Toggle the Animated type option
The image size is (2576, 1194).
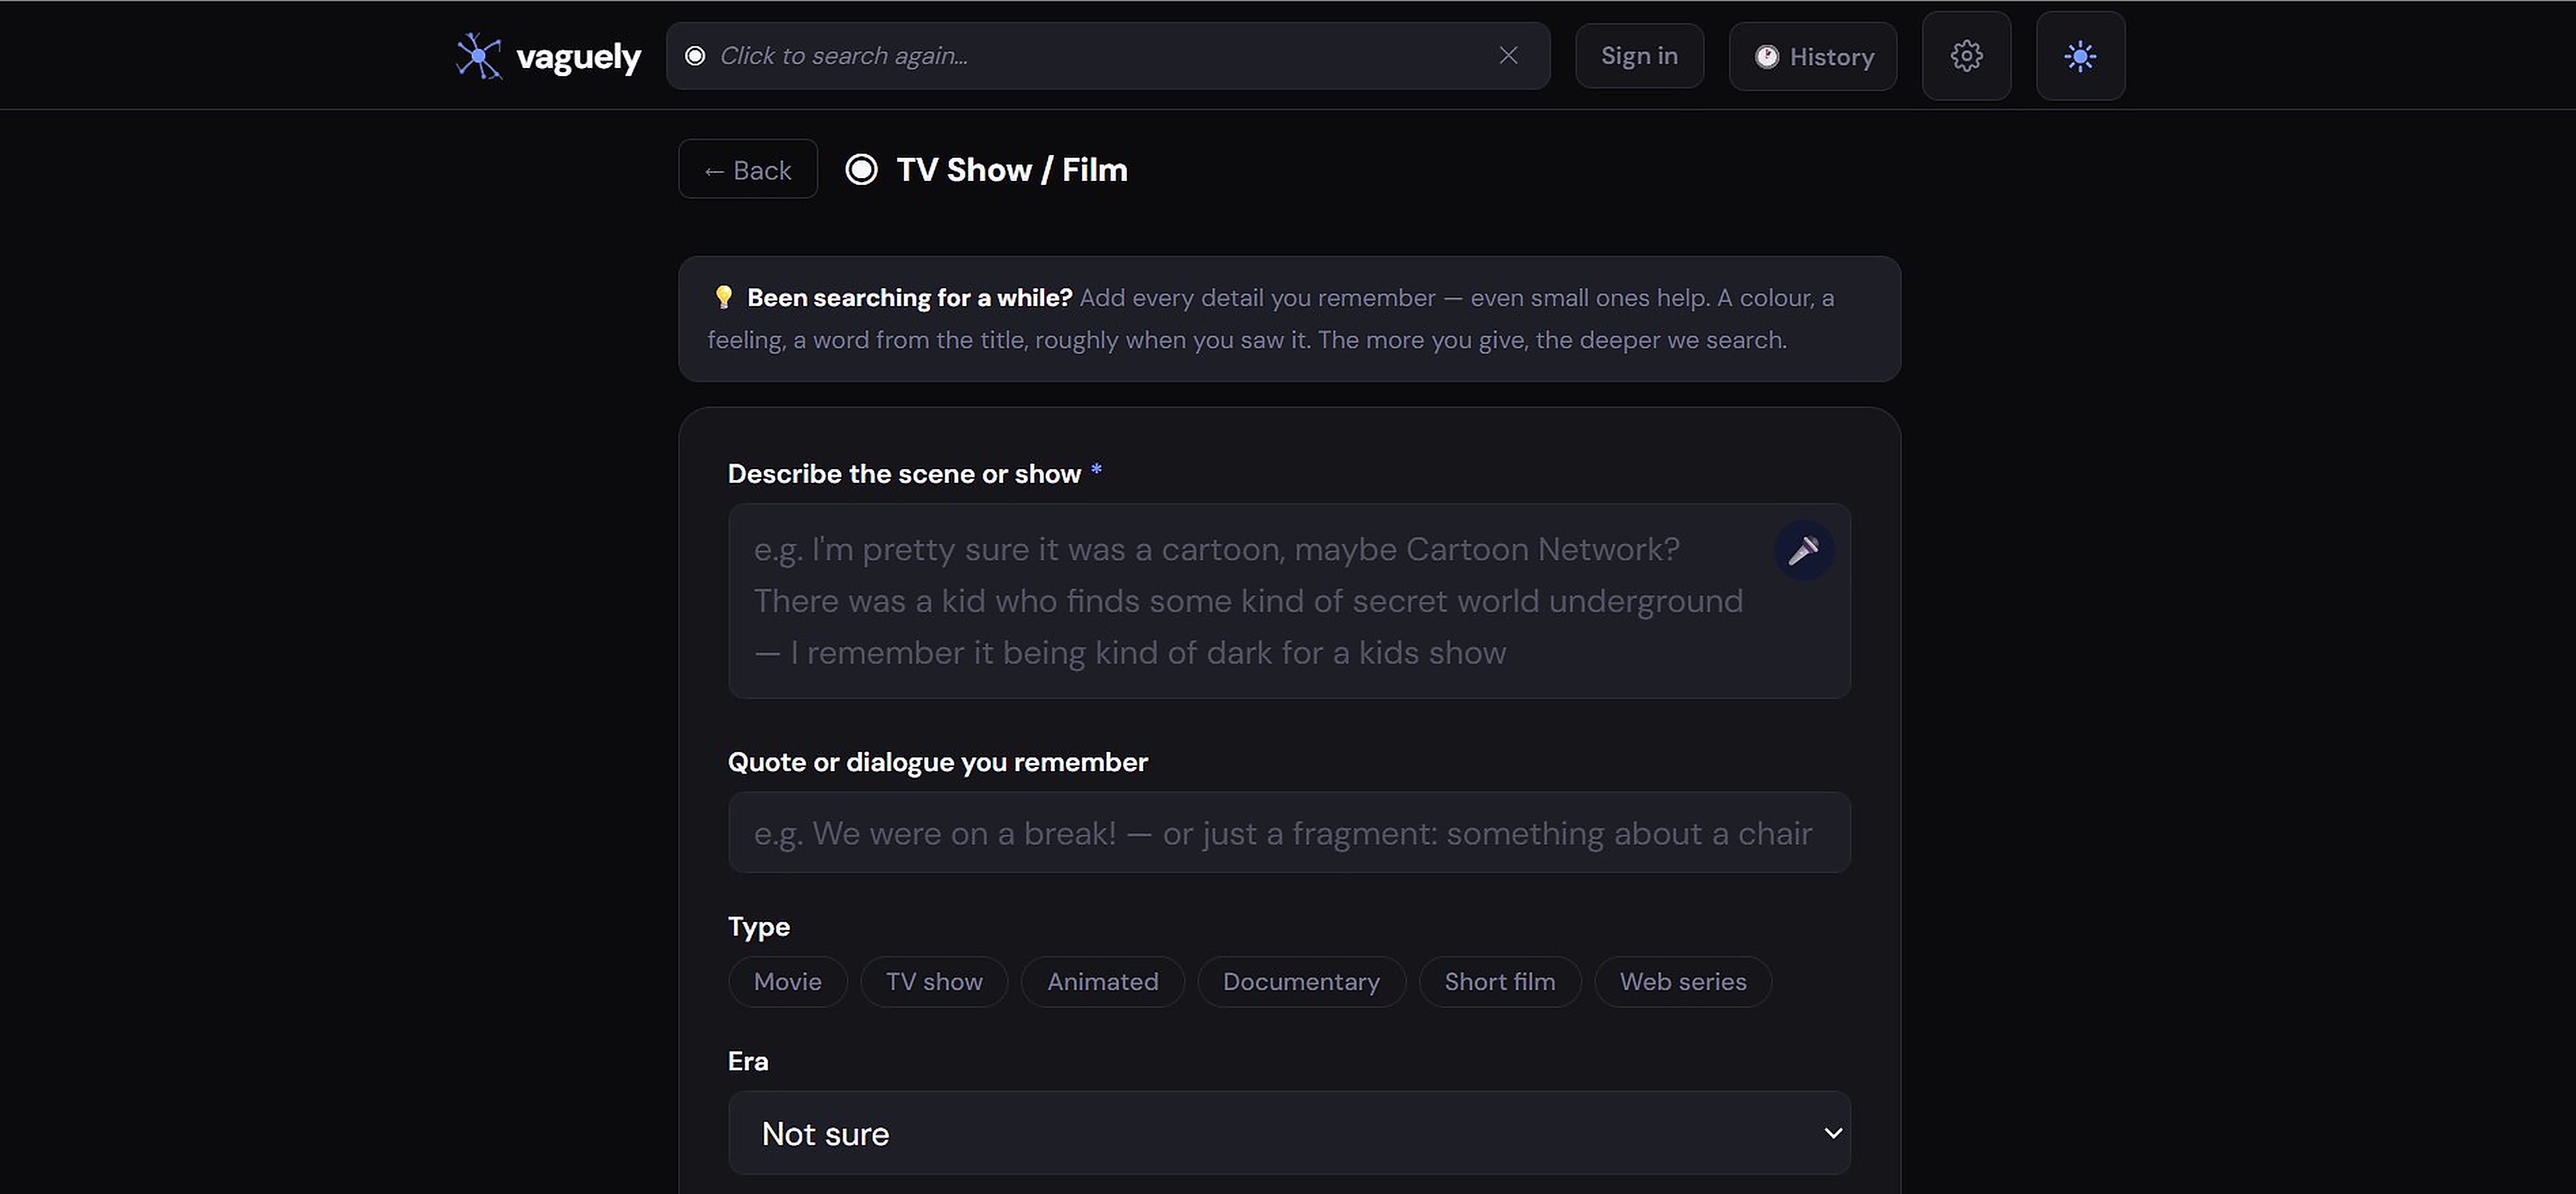click(1102, 982)
